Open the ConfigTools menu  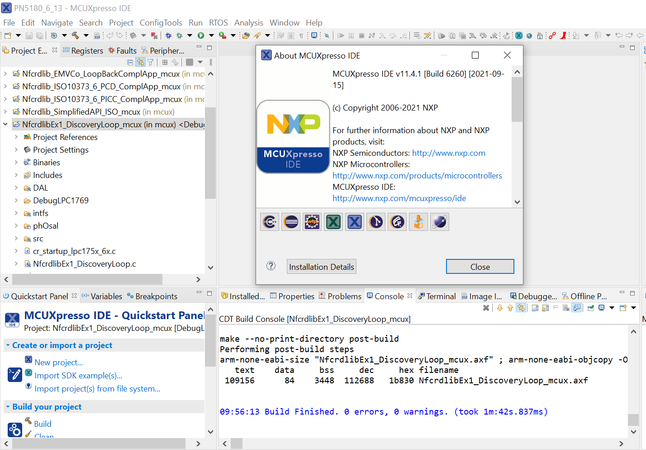161,23
